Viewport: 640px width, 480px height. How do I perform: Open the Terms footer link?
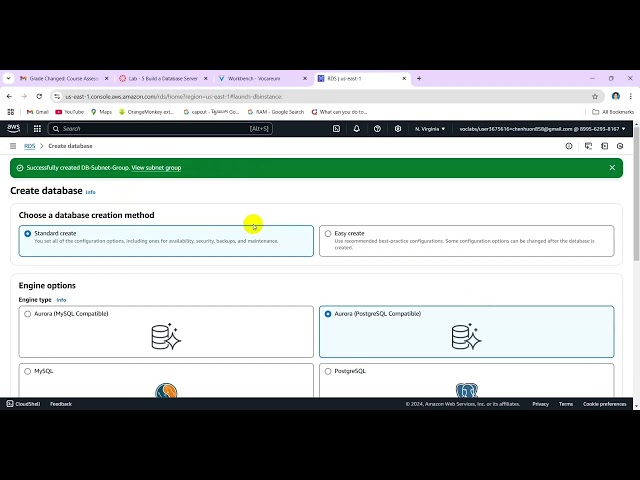pyautogui.click(x=566, y=404)
